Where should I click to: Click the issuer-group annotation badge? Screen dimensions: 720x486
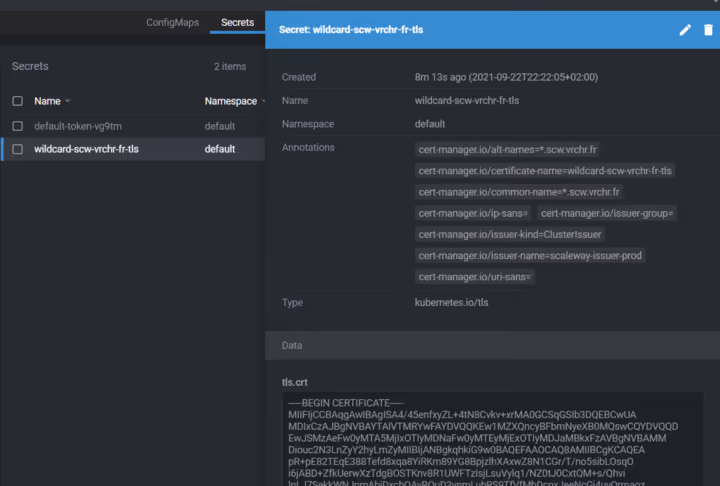pyautogui.click(x=608, y=213)
